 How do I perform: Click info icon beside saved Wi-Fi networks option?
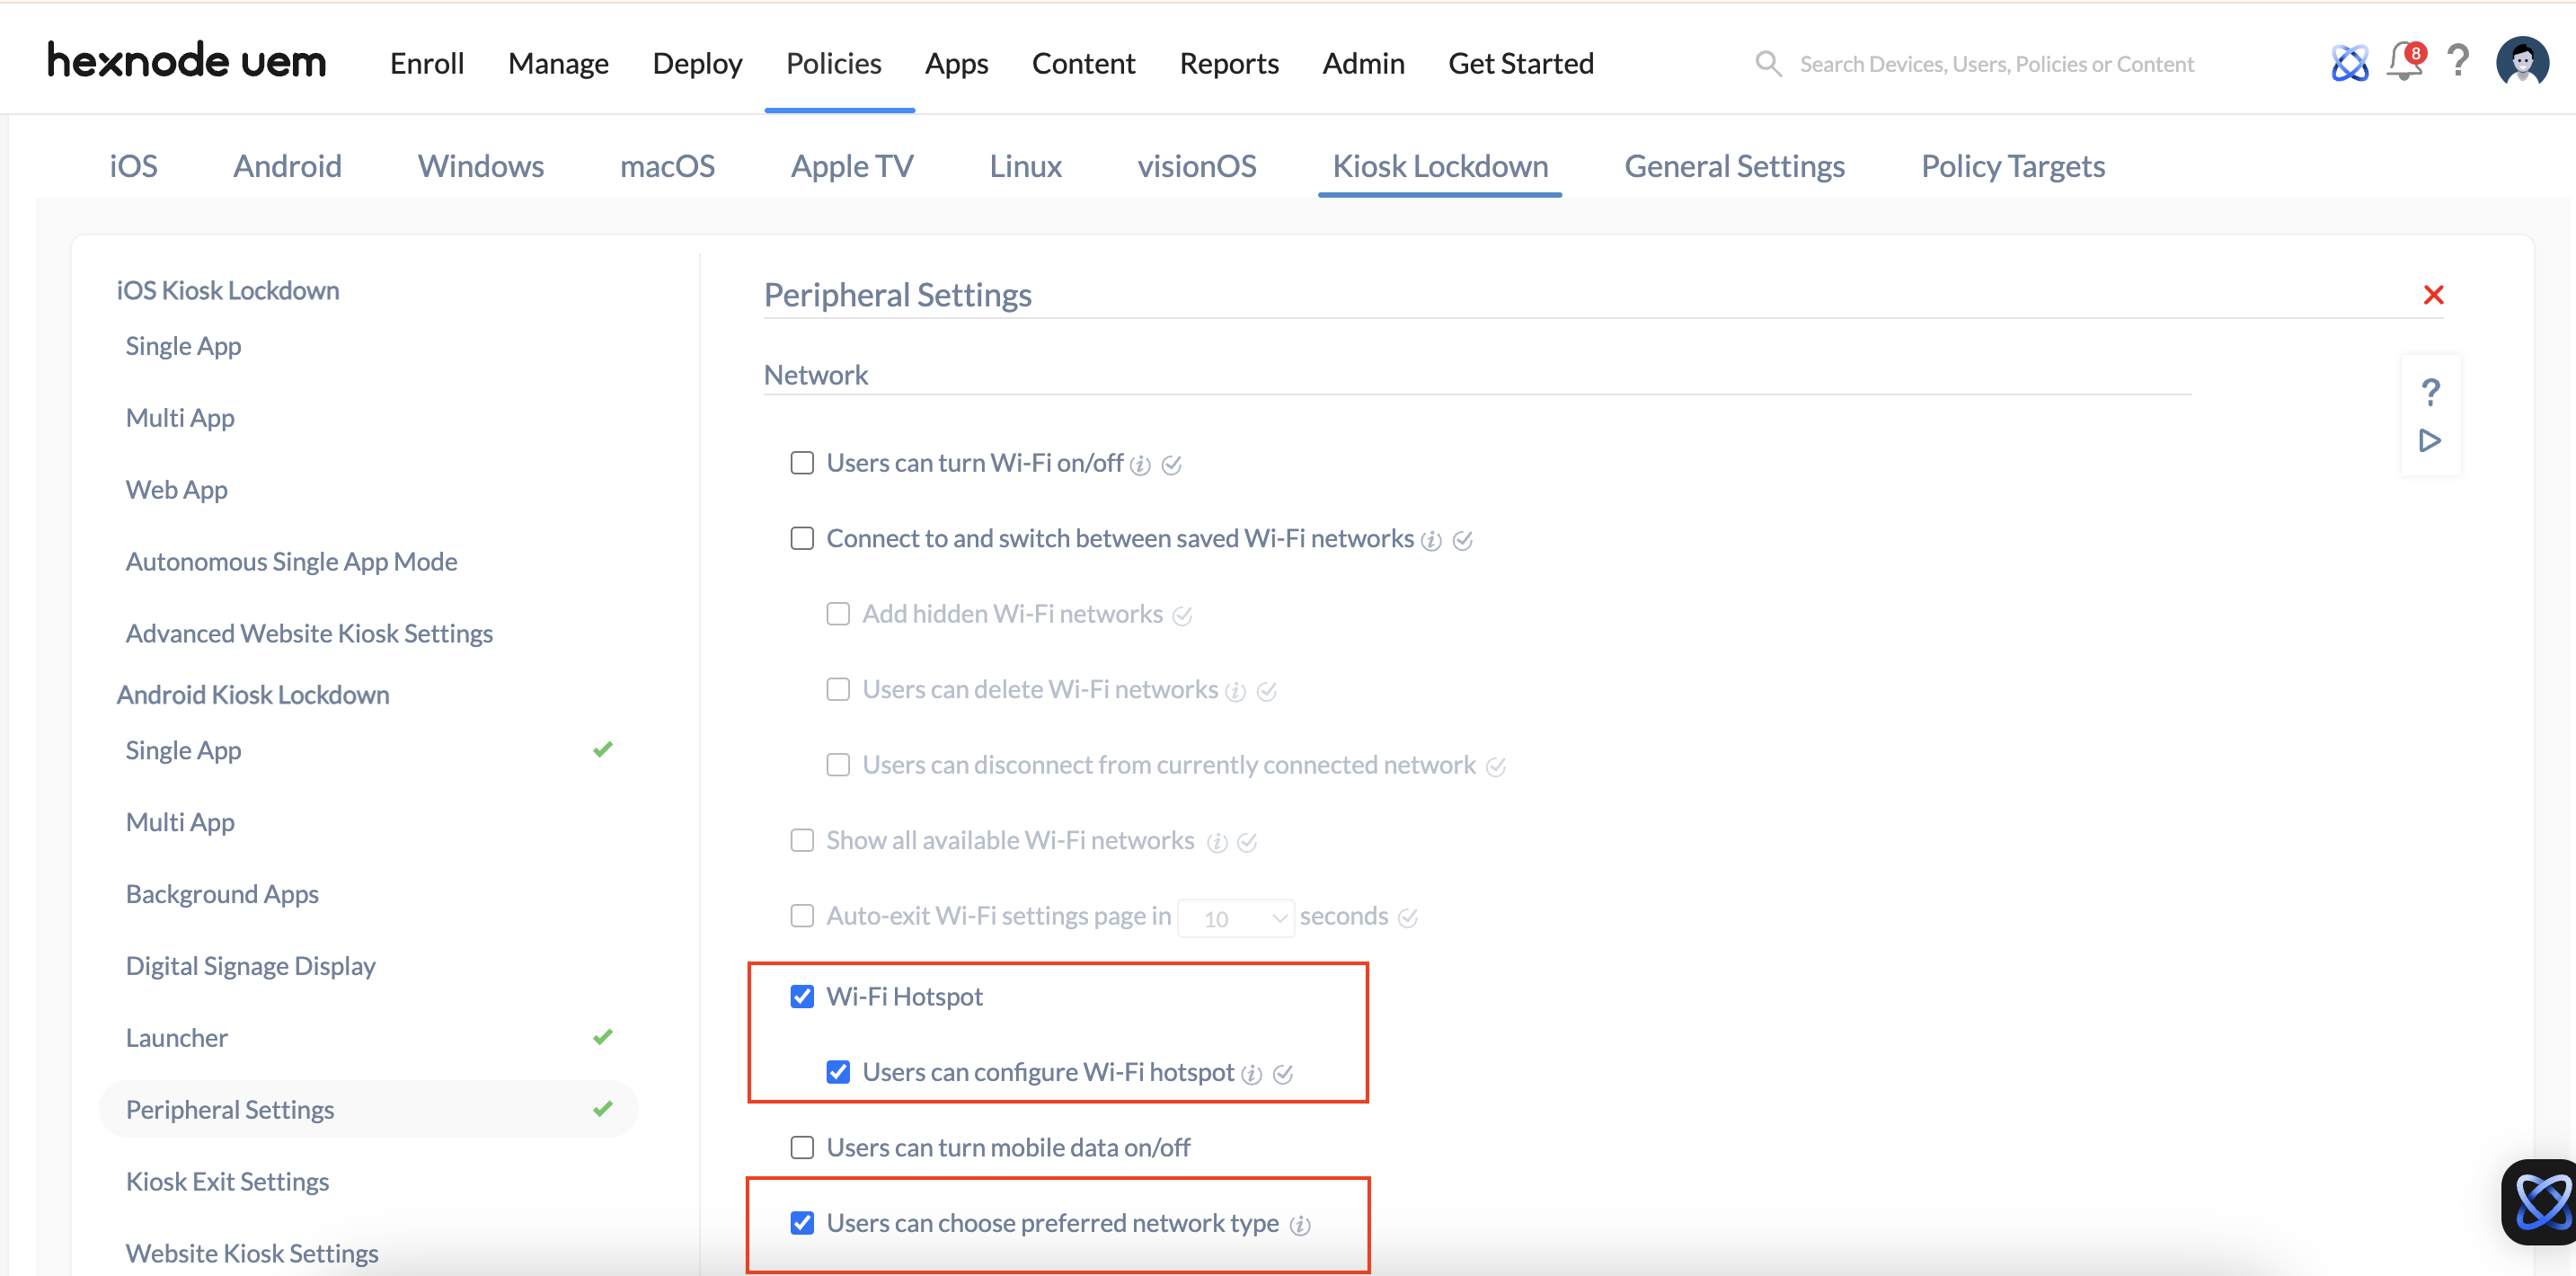pos(1431,541)
